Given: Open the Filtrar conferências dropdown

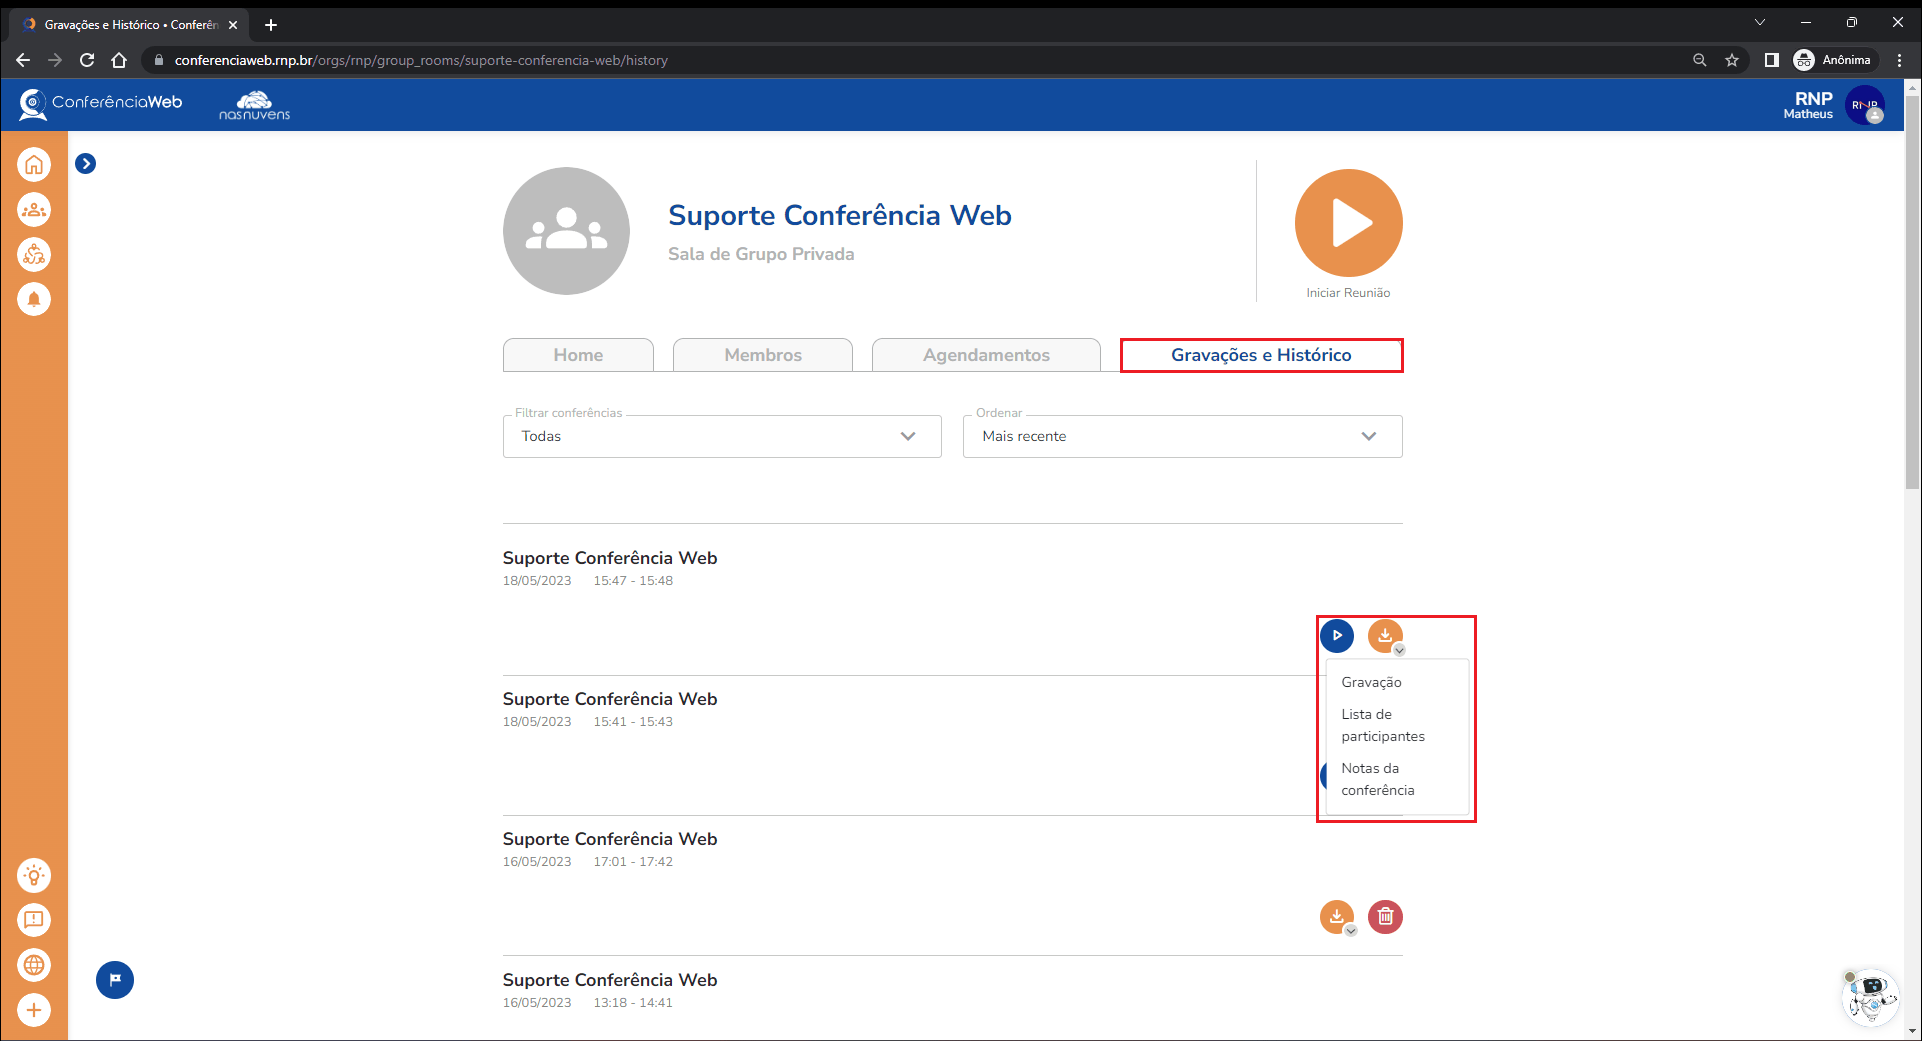Looking at the screenshot, I should (721, 437).
